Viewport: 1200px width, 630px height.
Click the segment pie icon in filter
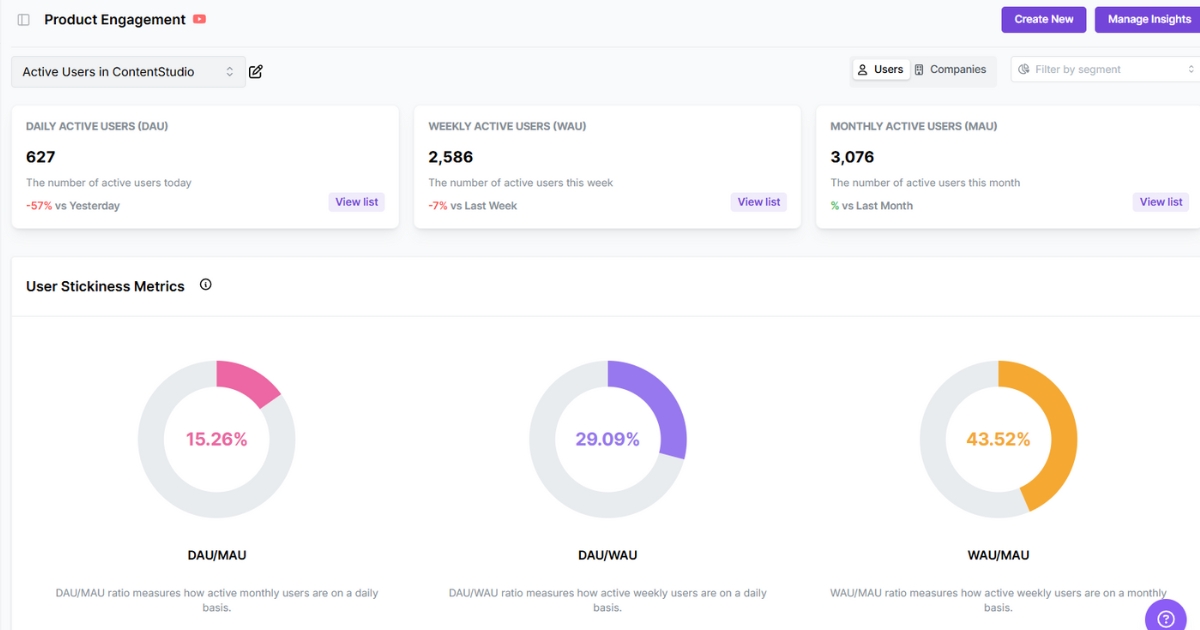[1024, 69]
